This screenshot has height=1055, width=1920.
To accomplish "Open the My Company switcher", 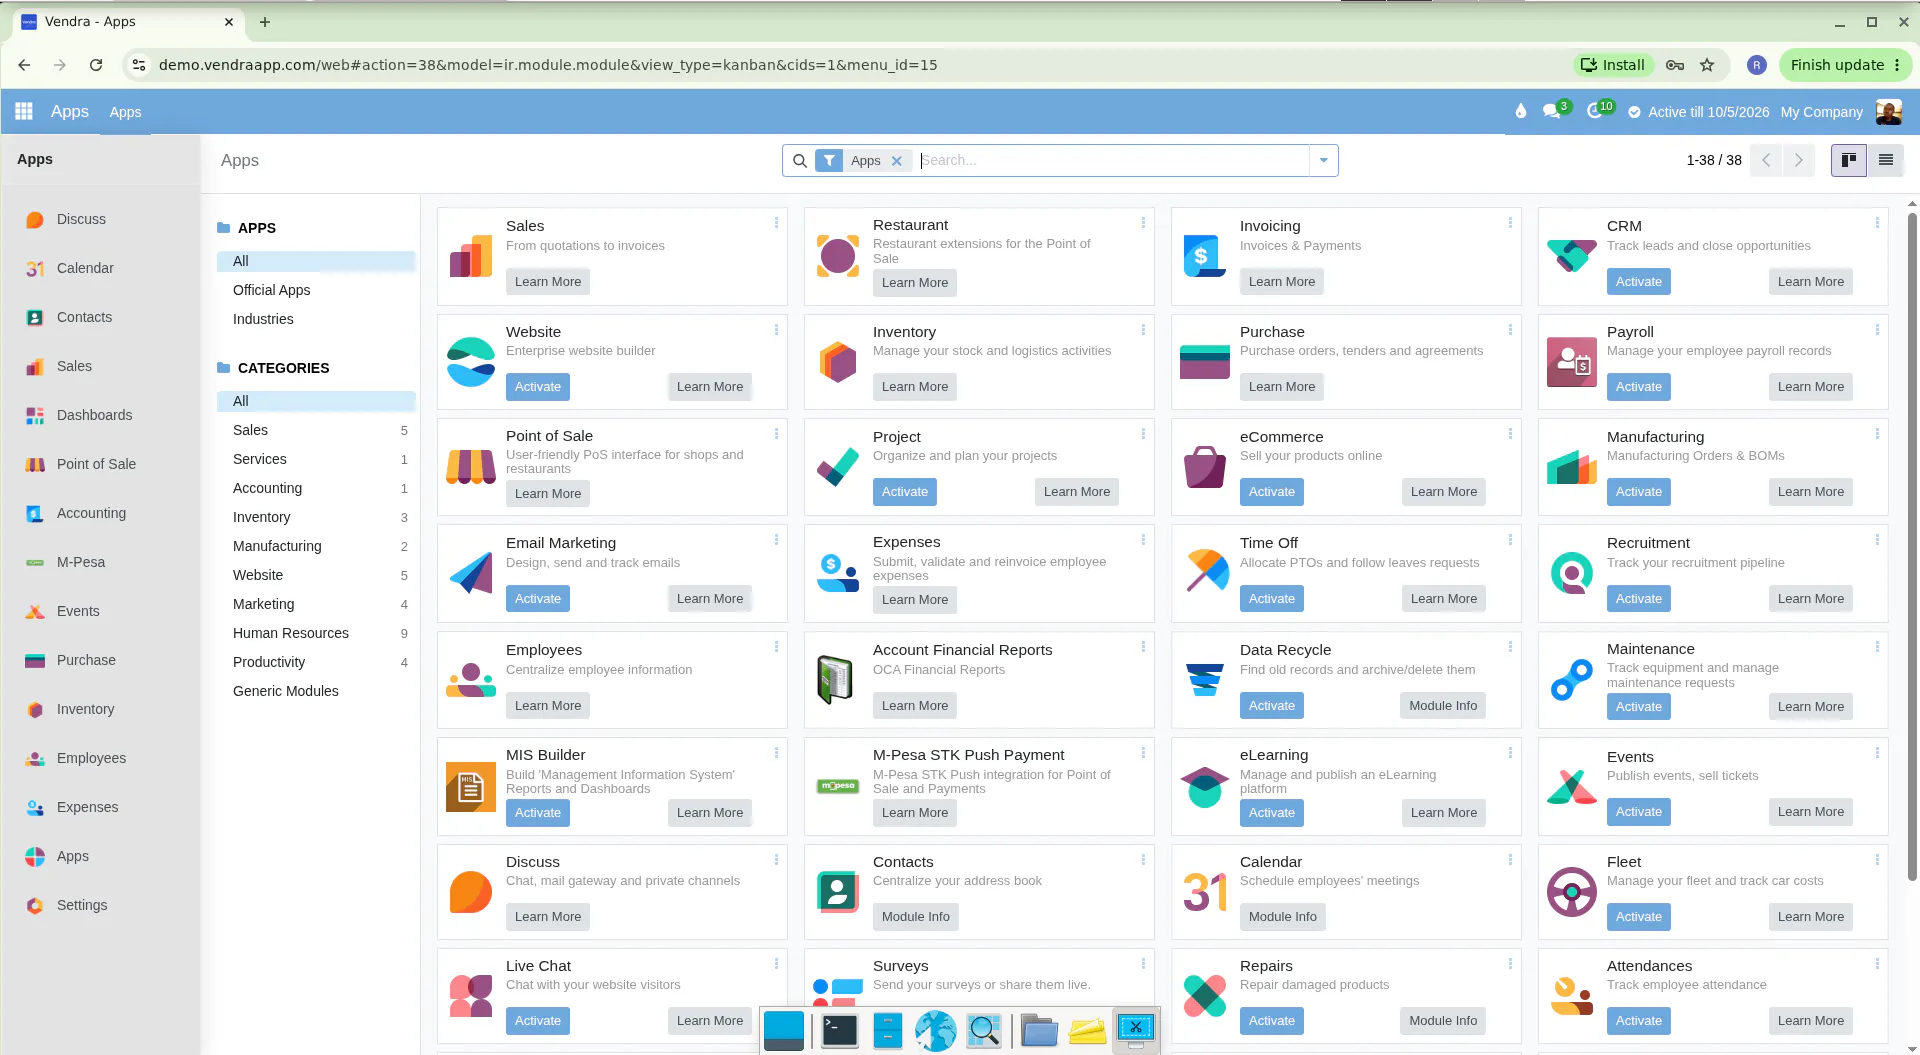I will click(1821, 112).
